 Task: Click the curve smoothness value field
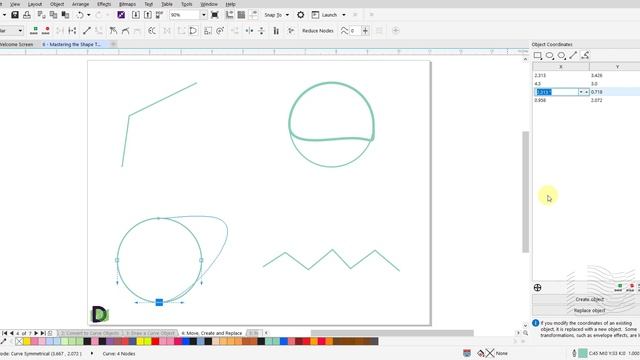click(355, 31)
